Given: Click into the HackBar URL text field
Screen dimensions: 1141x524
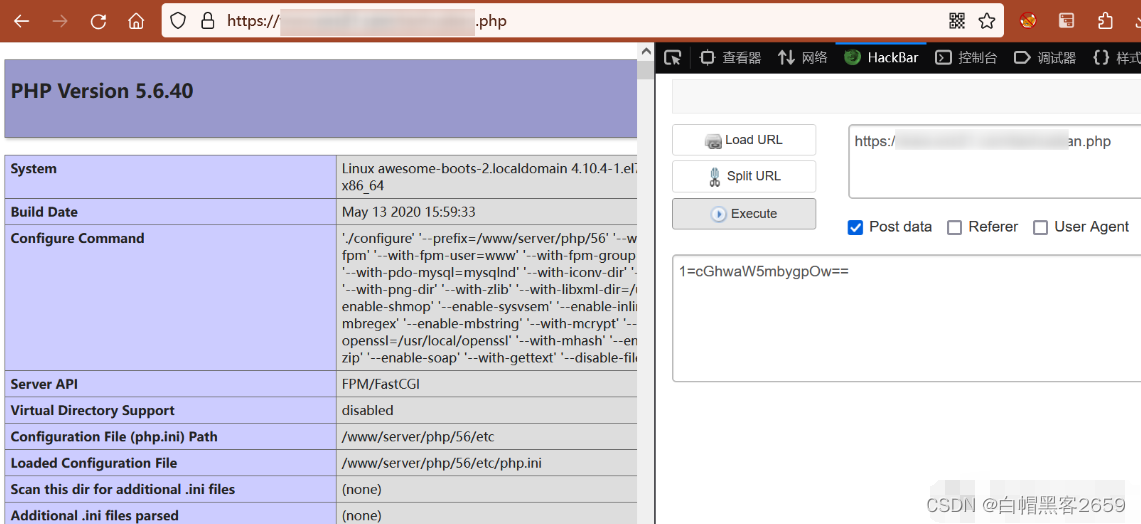Looking at the screenshot, I should 995,162.
